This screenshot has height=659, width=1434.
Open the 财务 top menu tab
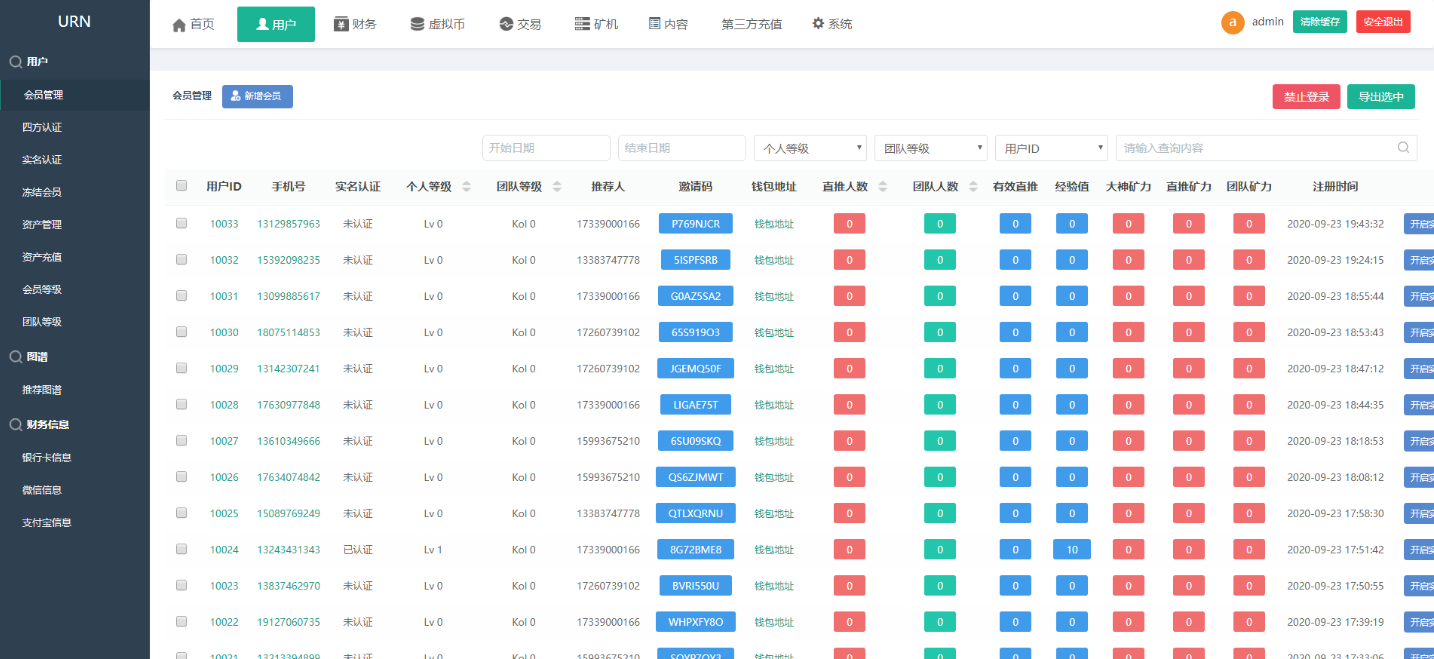(x=355, y=24)
